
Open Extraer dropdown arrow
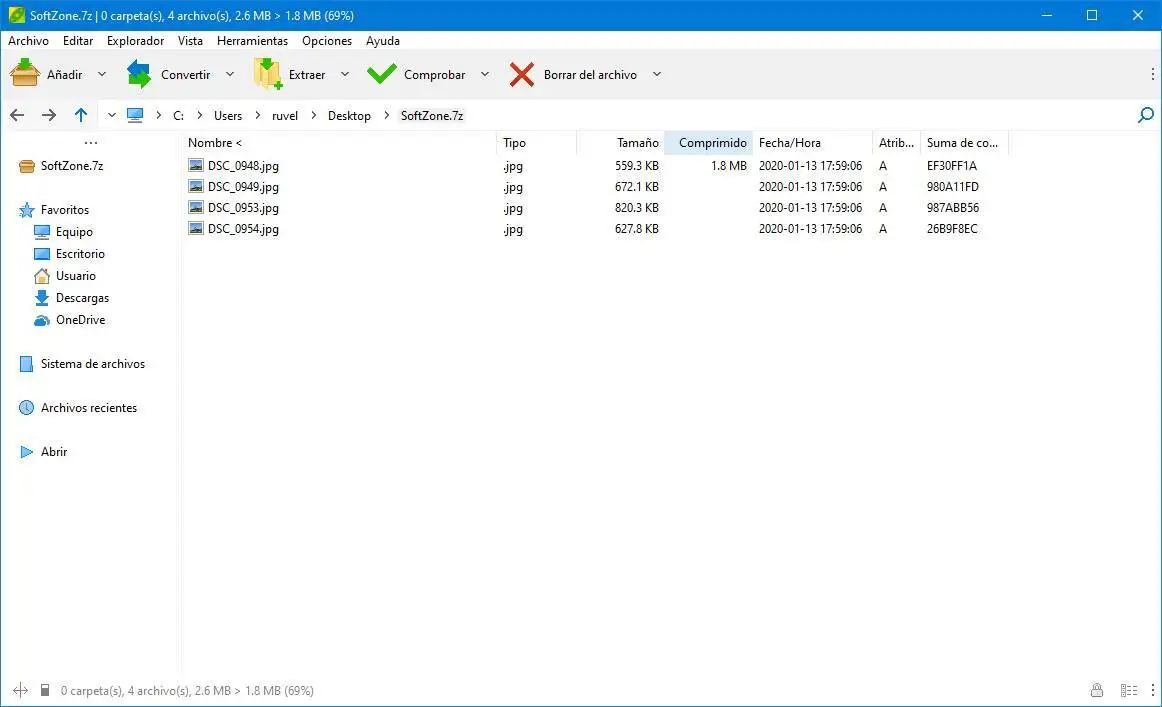tap(345, 74)
